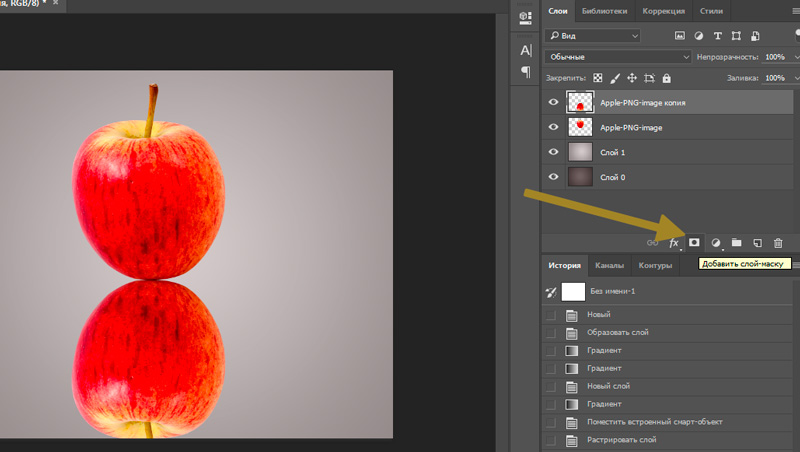Open layer styles via the fx icon
The image size is (800, 452).
(x=674, y=243)
